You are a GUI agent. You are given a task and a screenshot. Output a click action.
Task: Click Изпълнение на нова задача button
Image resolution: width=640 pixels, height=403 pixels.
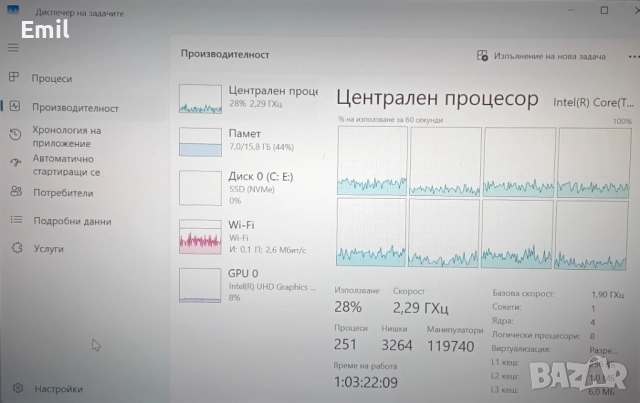click(541, 56)
